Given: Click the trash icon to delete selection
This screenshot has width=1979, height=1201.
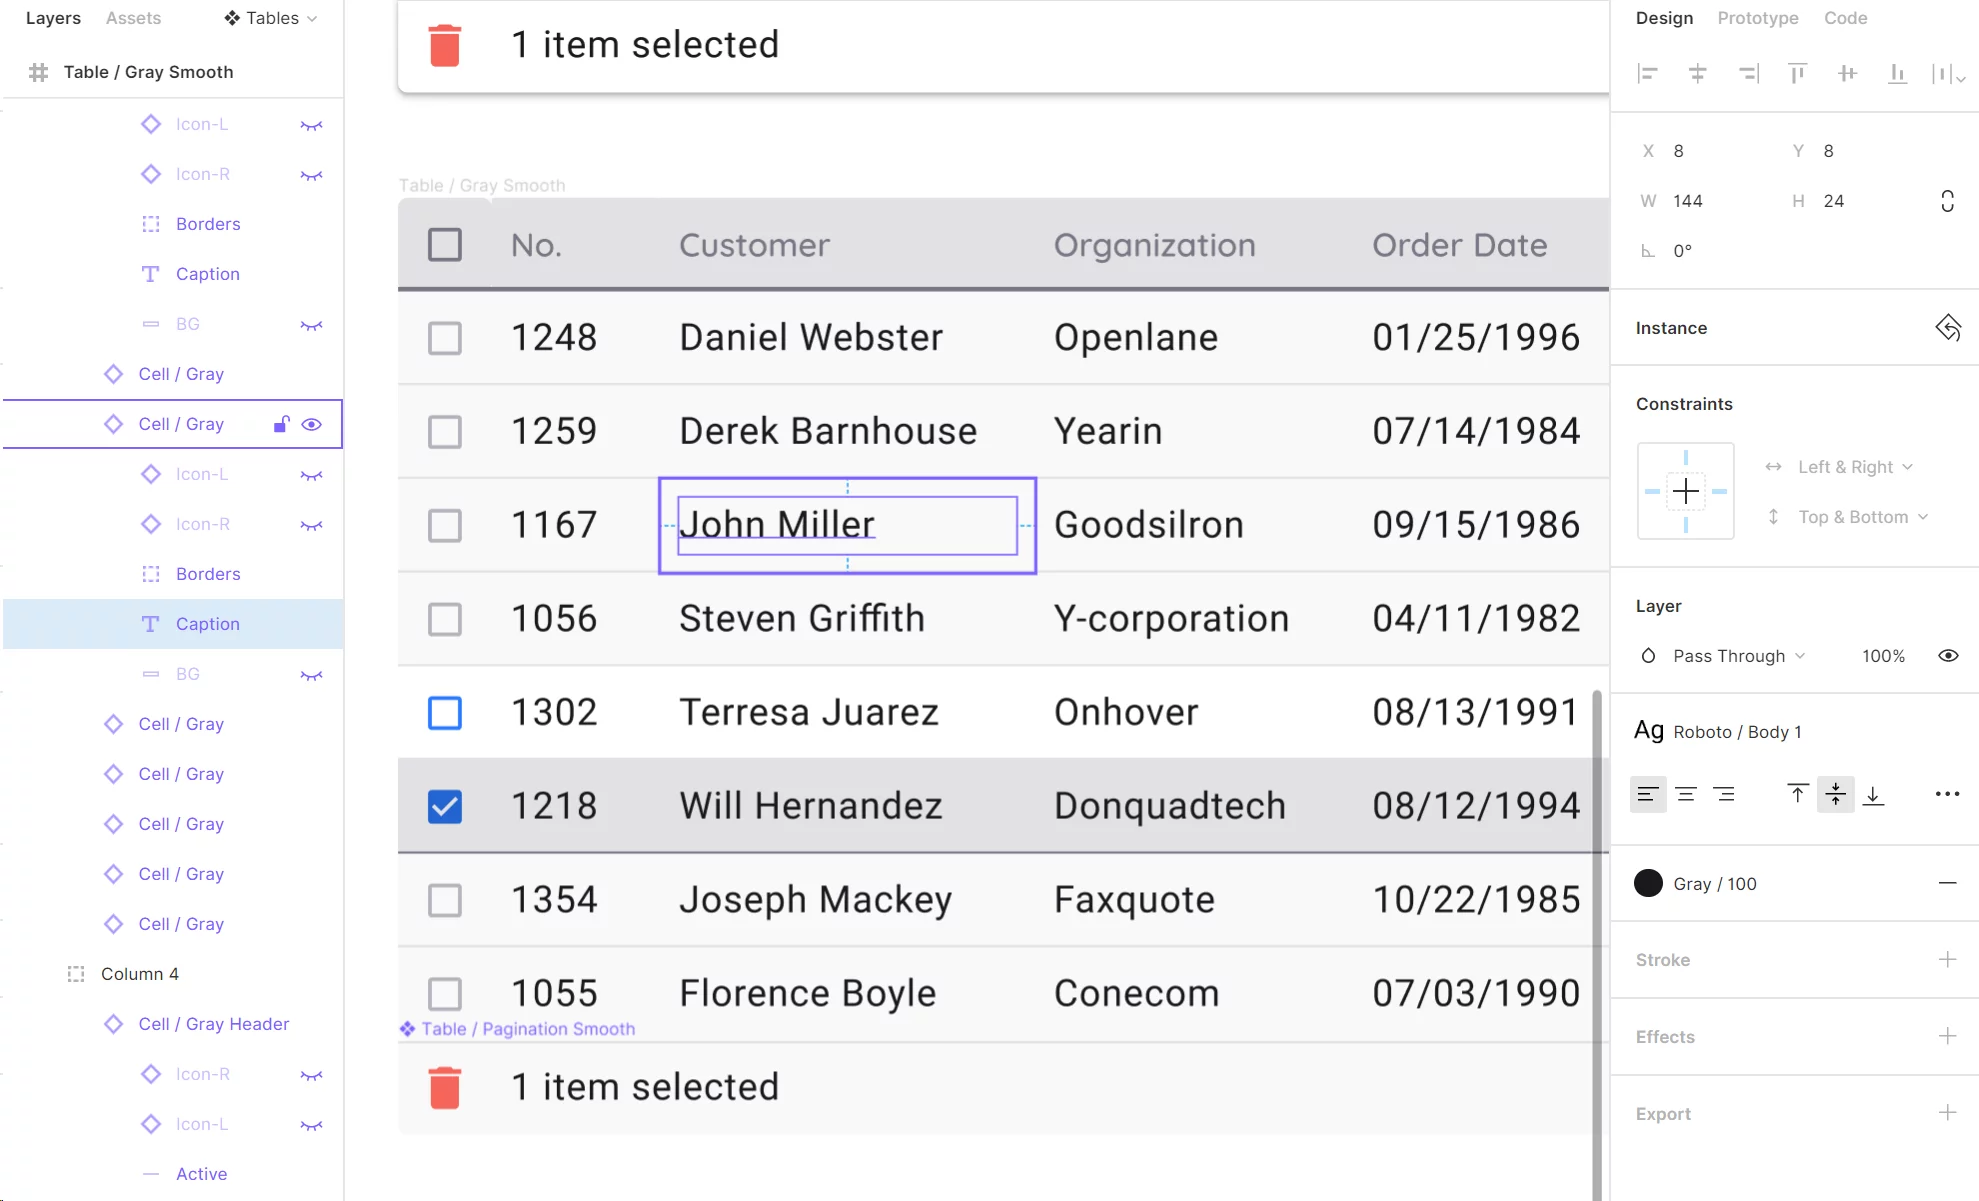Looking at the screenshot, I should click(444, 44).
